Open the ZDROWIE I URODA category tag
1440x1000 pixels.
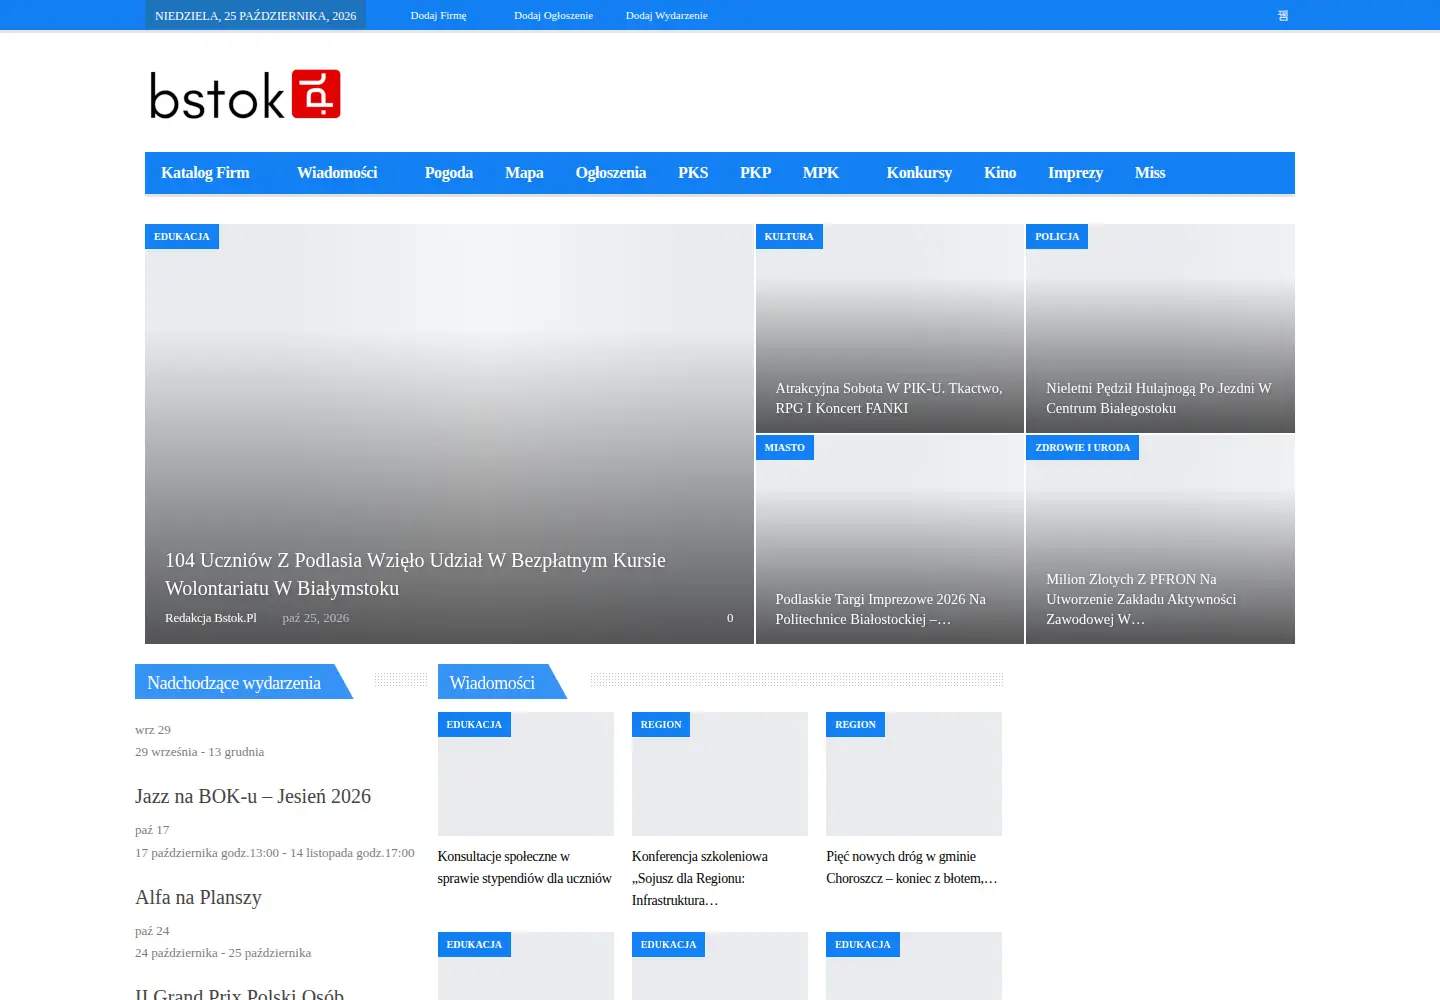pos(1083,448)
